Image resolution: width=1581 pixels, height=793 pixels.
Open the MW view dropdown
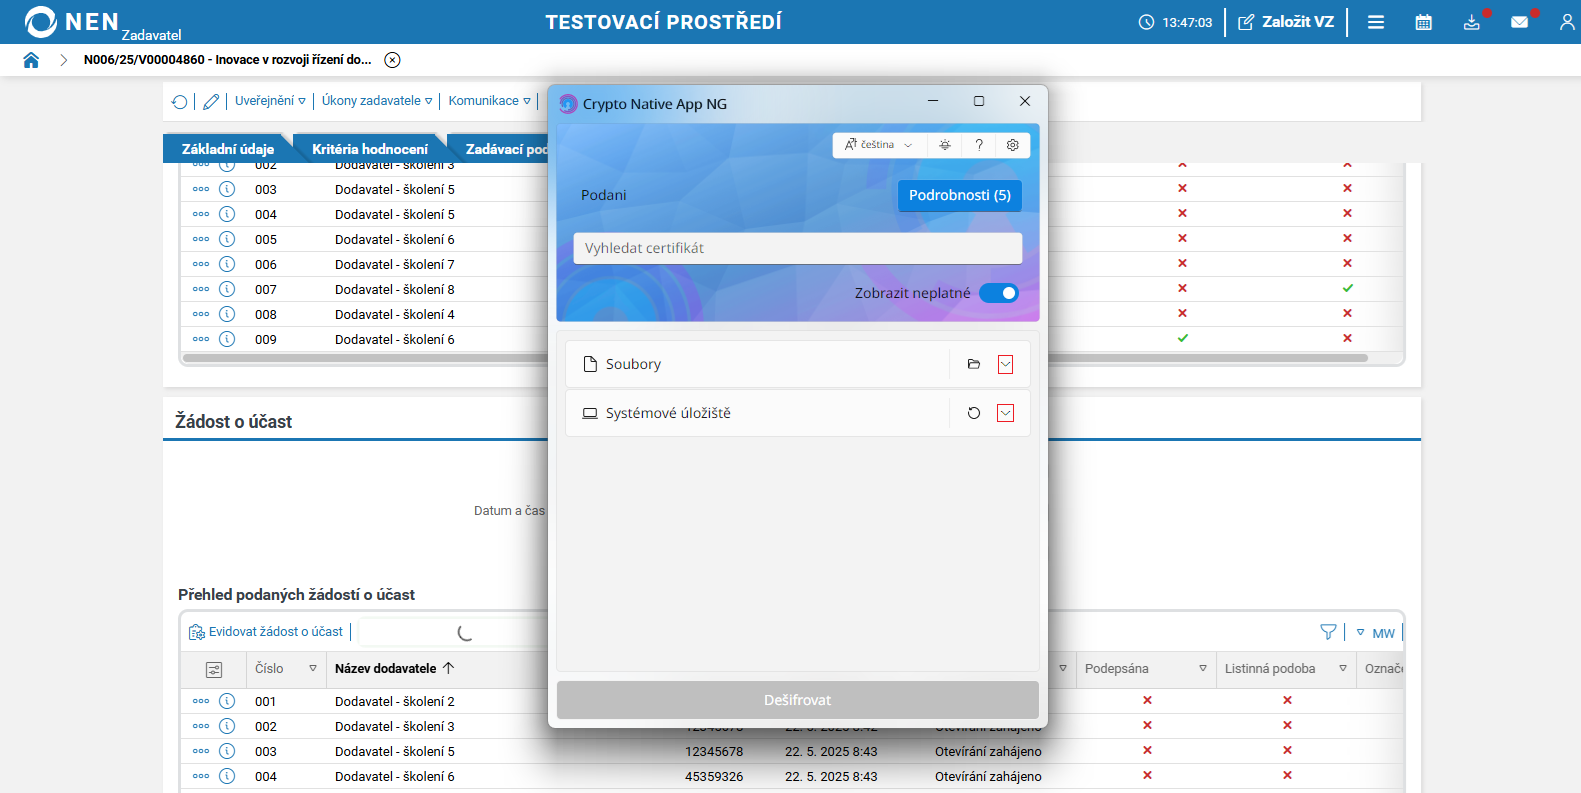[x=1376, y=633]
